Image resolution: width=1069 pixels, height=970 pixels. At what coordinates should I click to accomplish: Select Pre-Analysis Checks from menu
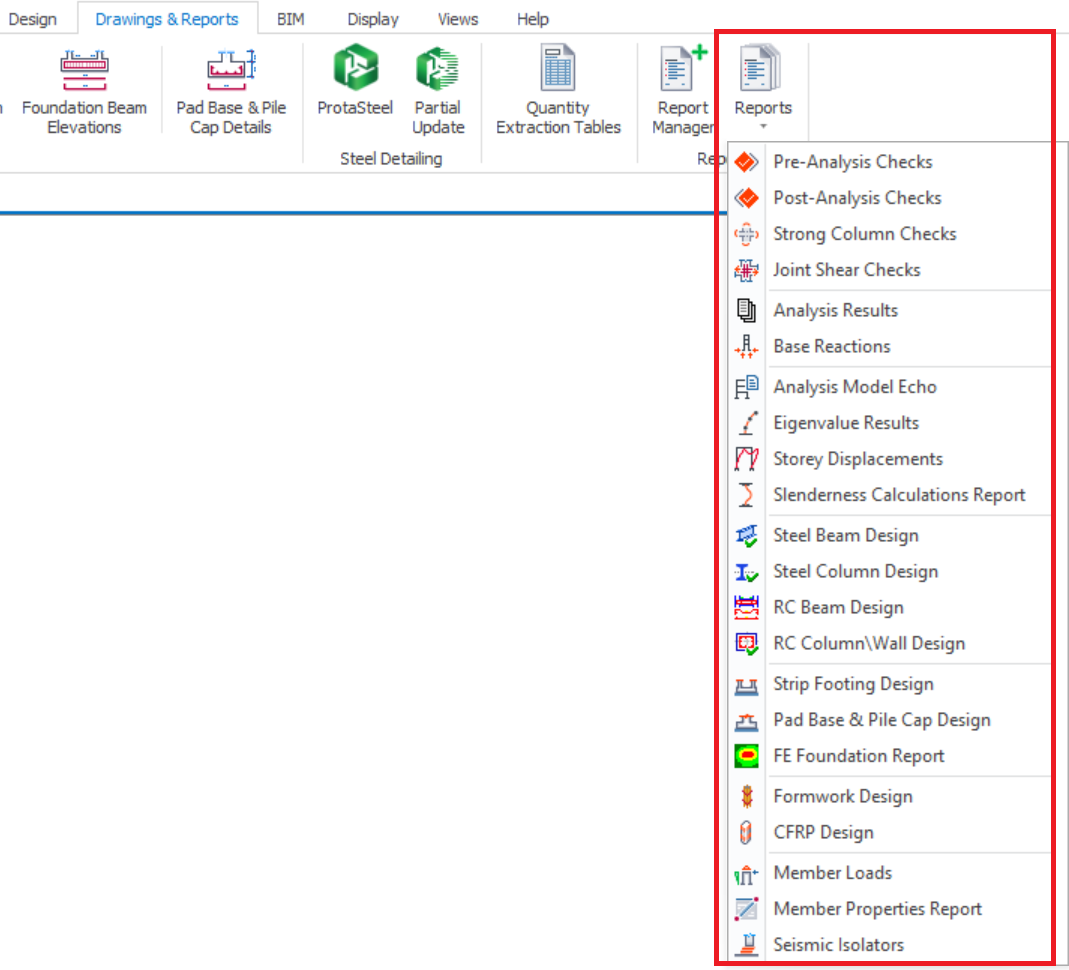coord(852,162)
